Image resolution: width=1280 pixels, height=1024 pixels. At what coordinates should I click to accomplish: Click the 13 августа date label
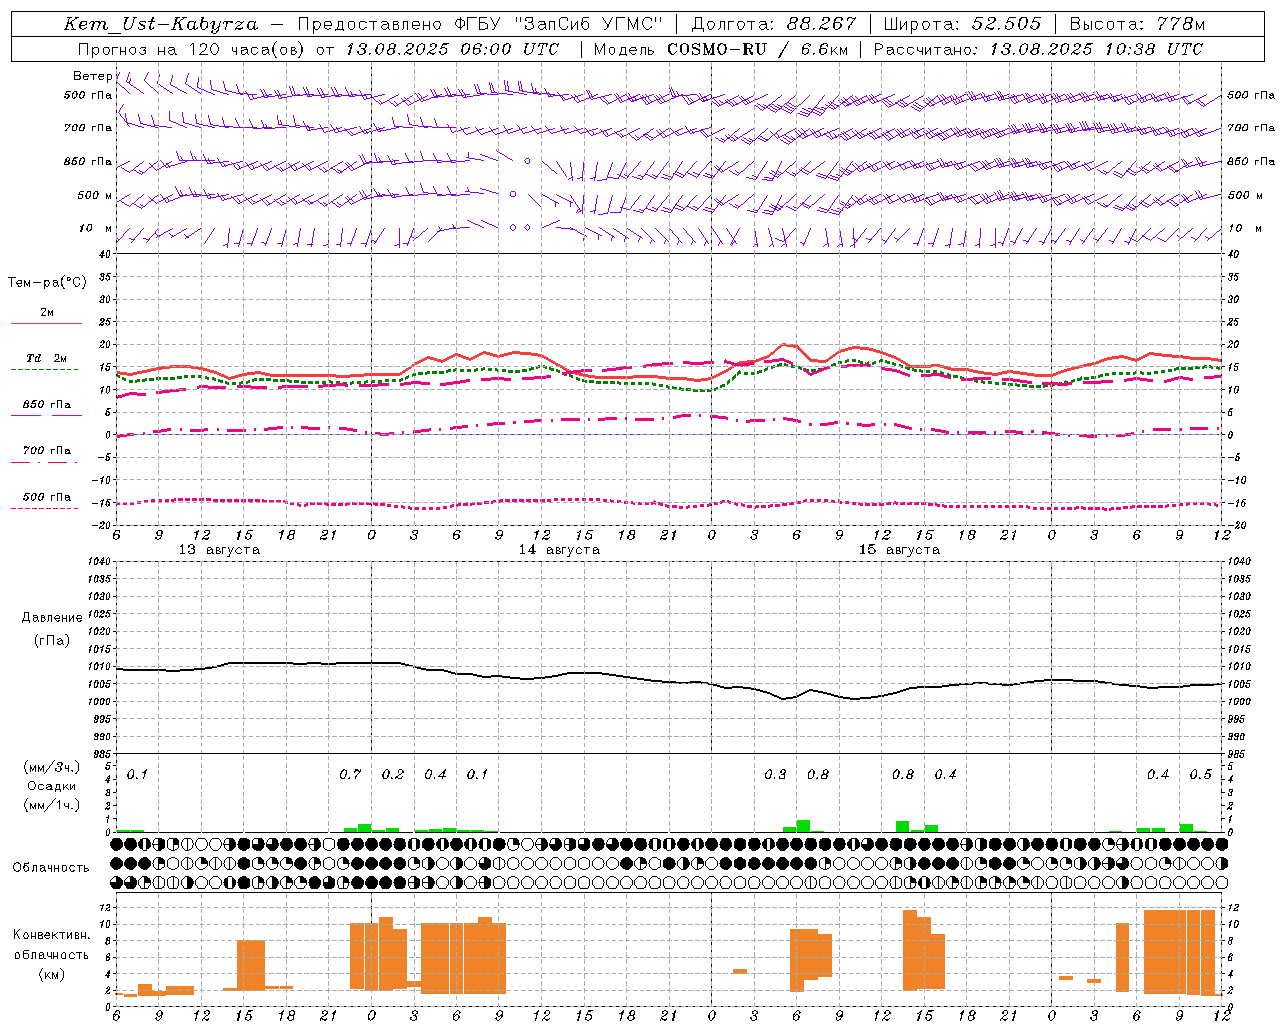[x=219, y=550]
